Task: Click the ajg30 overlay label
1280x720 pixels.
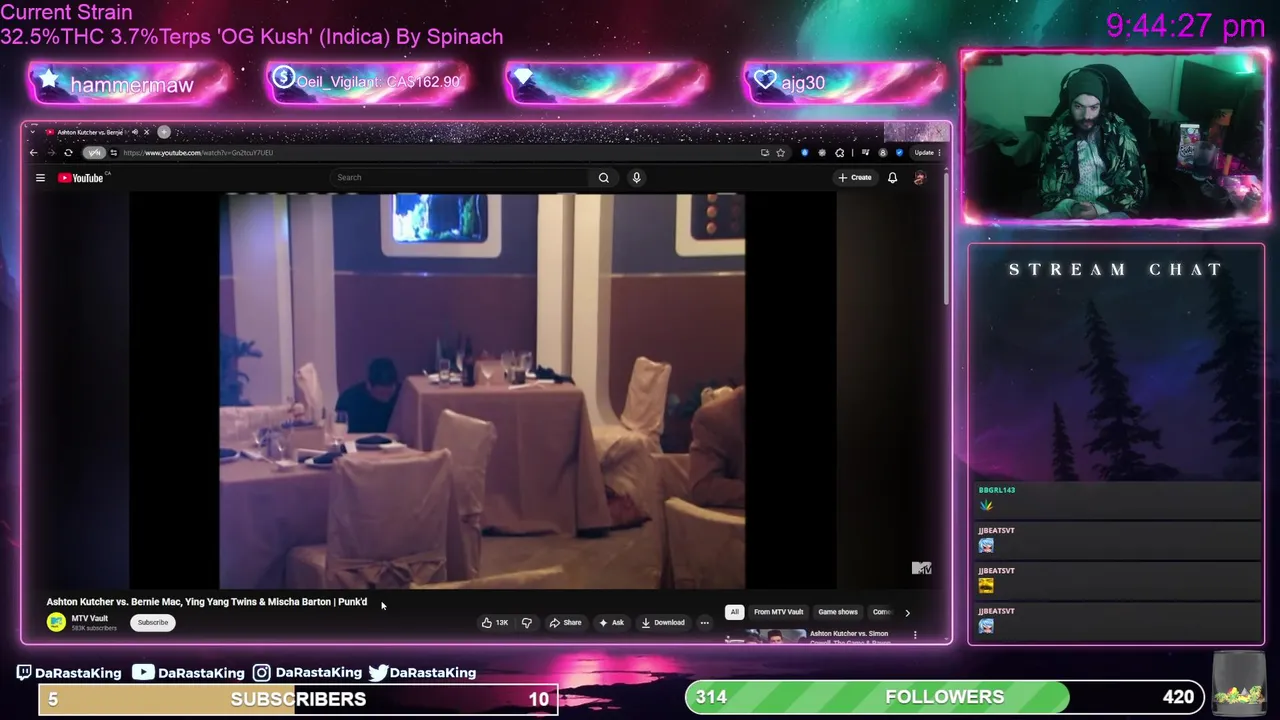Action: [x=803, y=83]
